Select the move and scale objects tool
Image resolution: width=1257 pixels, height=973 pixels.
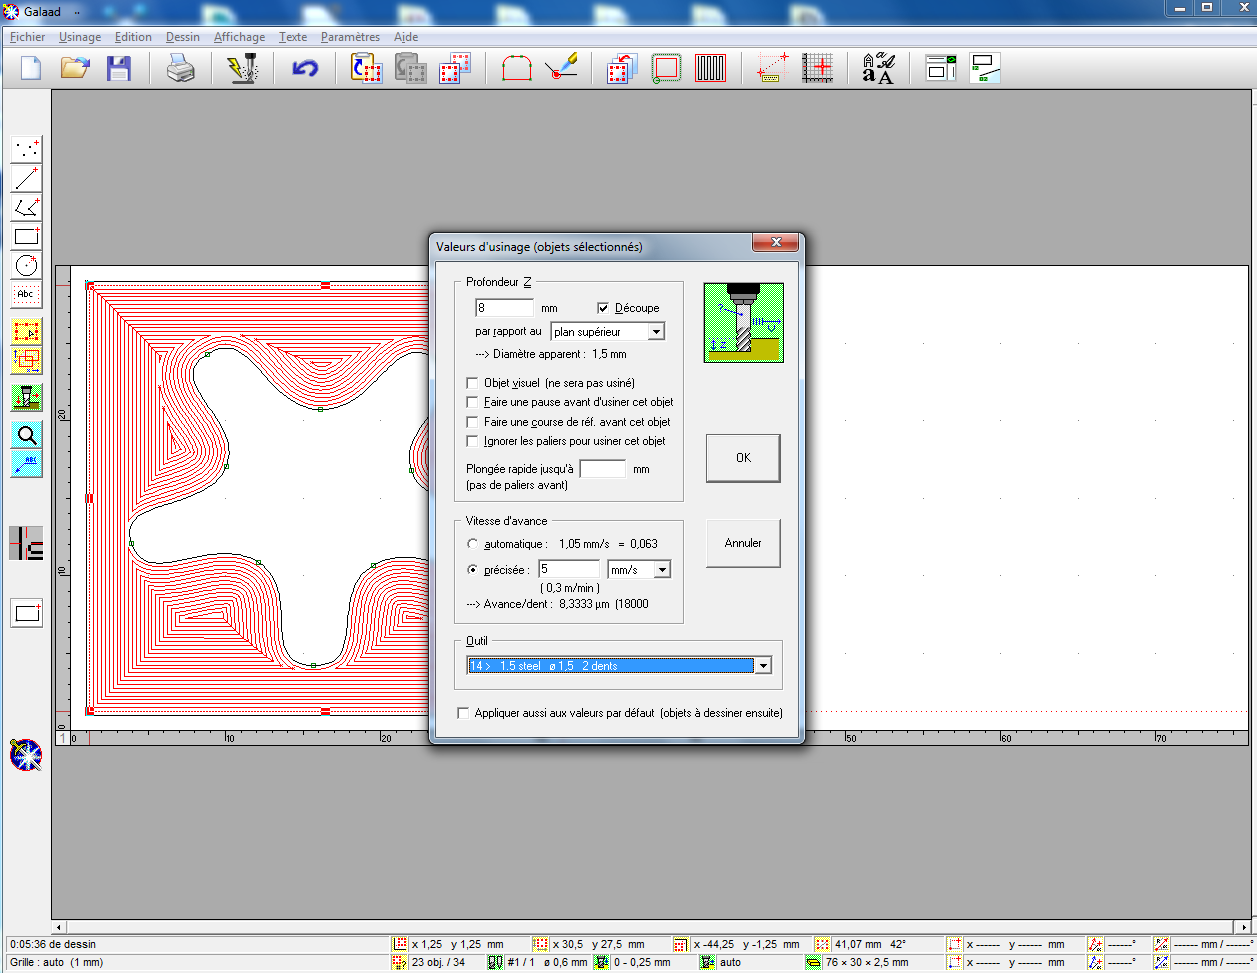[x=27, y=360]
